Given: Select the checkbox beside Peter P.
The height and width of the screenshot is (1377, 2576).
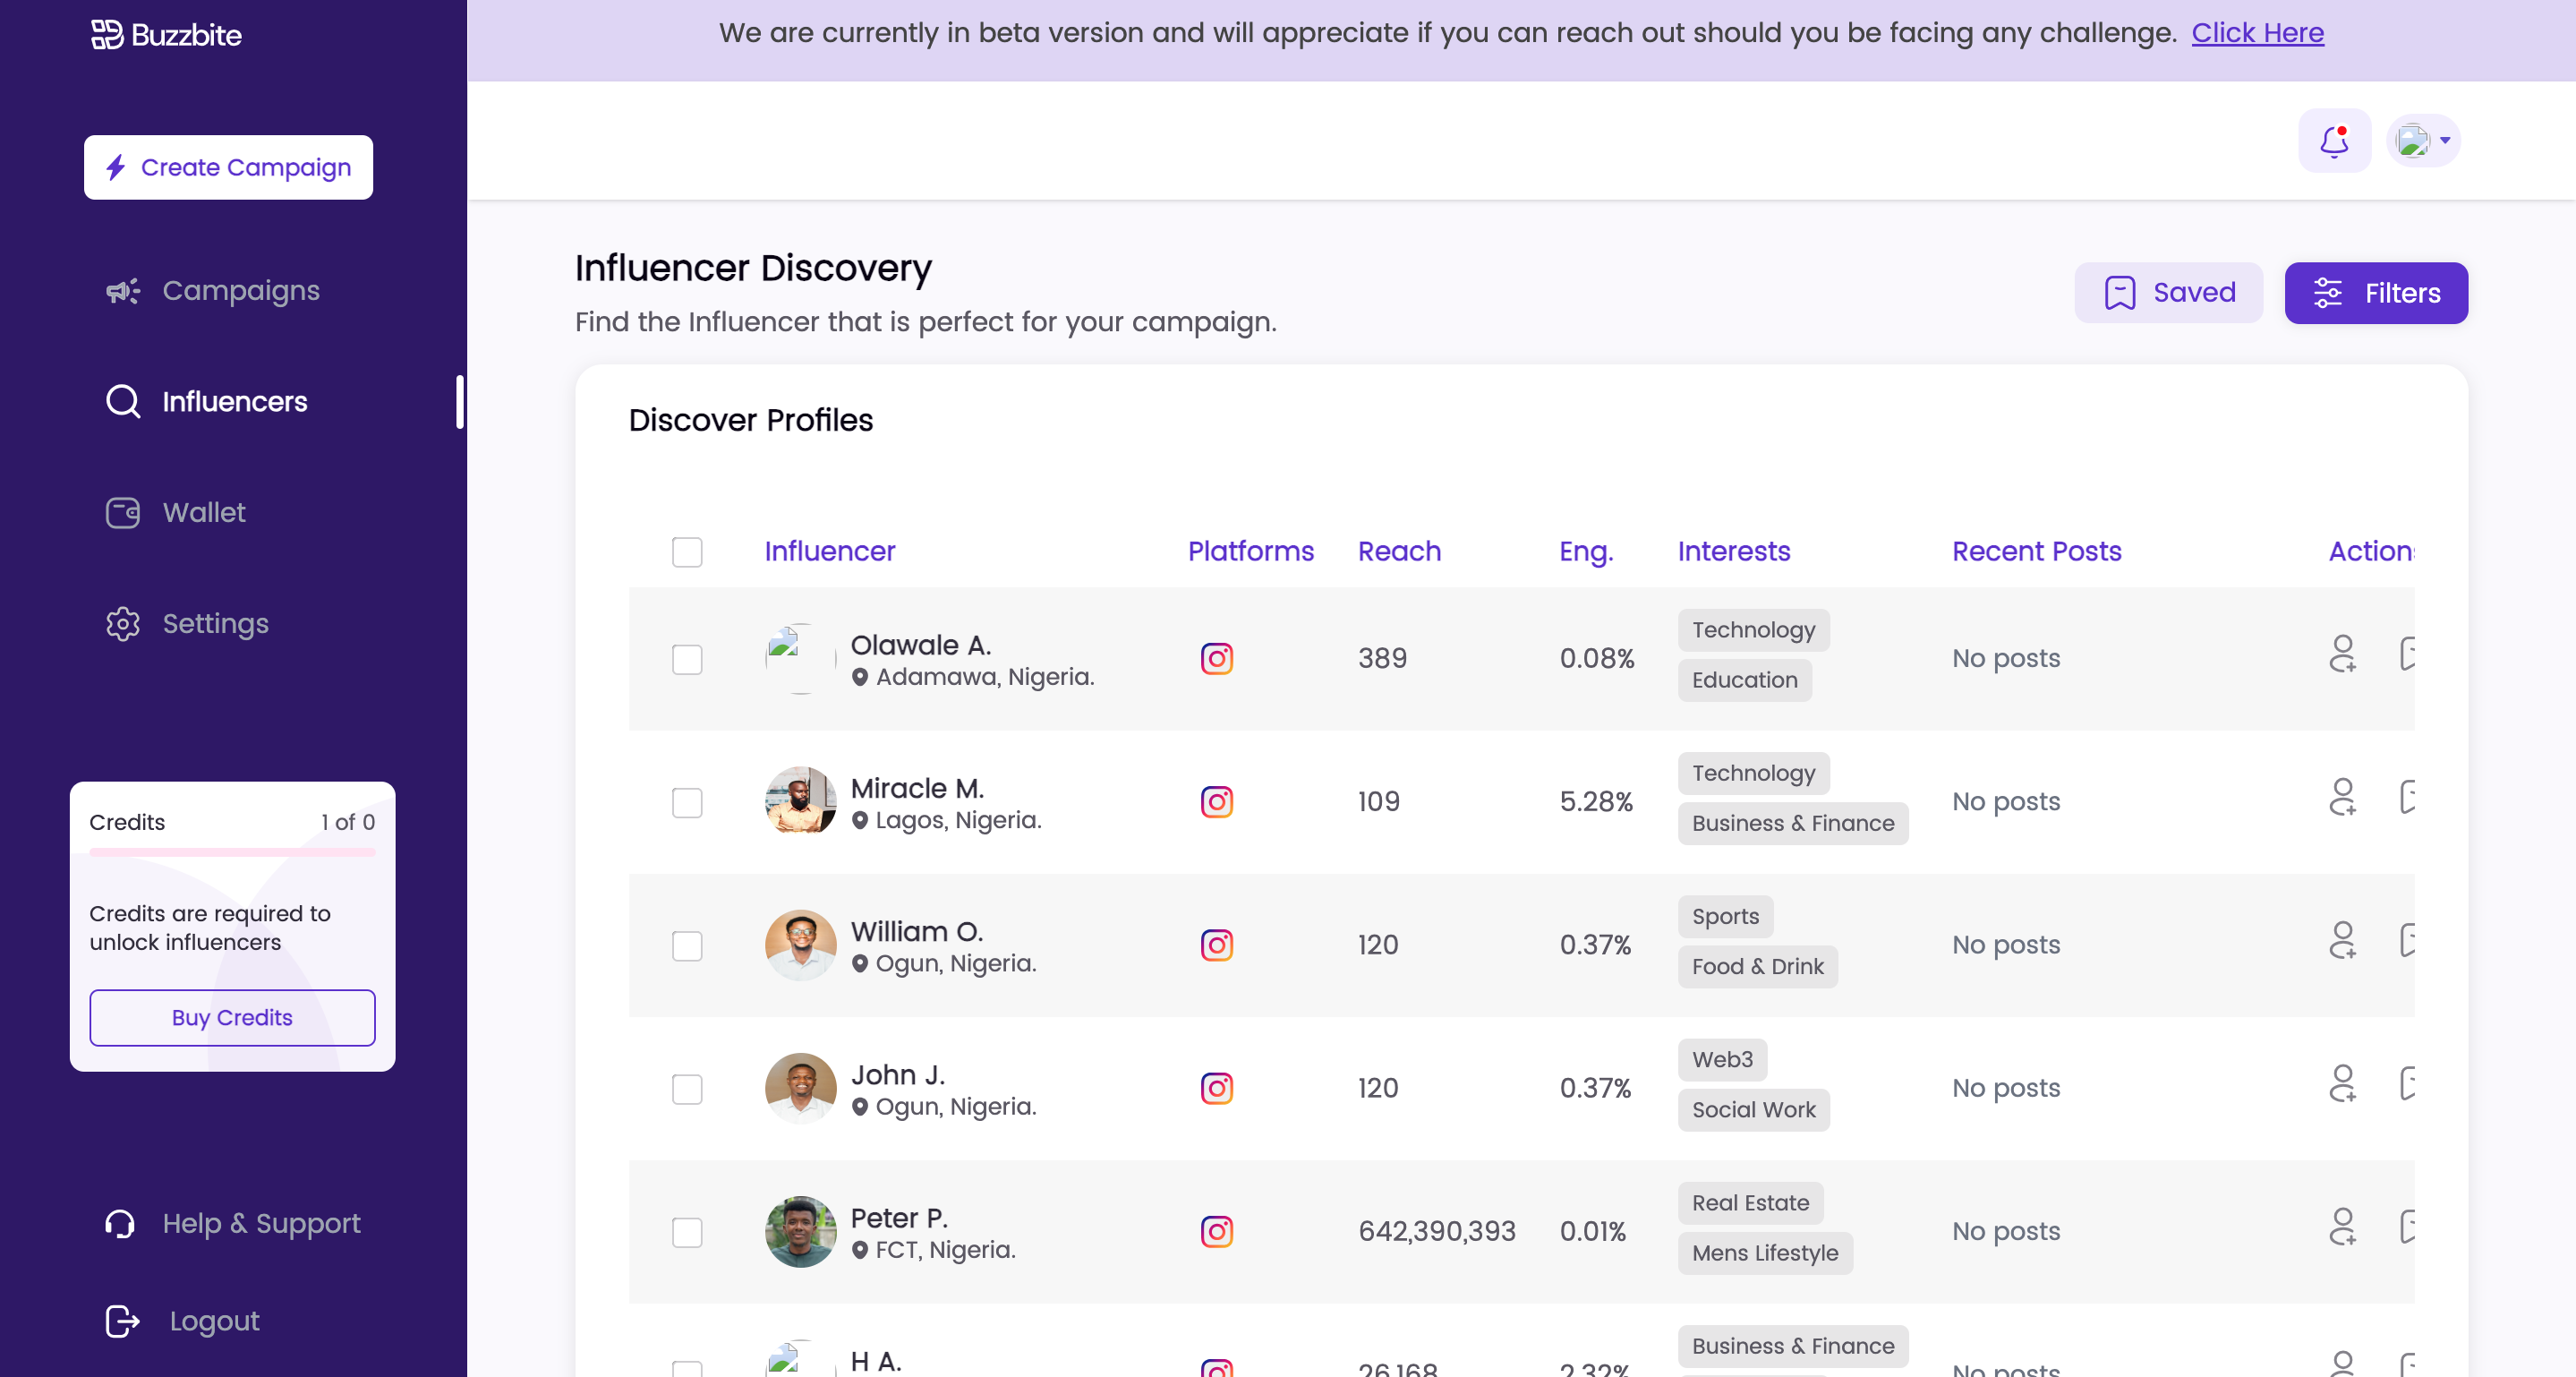Looking at the screenshot, I should coord(687,1232).
